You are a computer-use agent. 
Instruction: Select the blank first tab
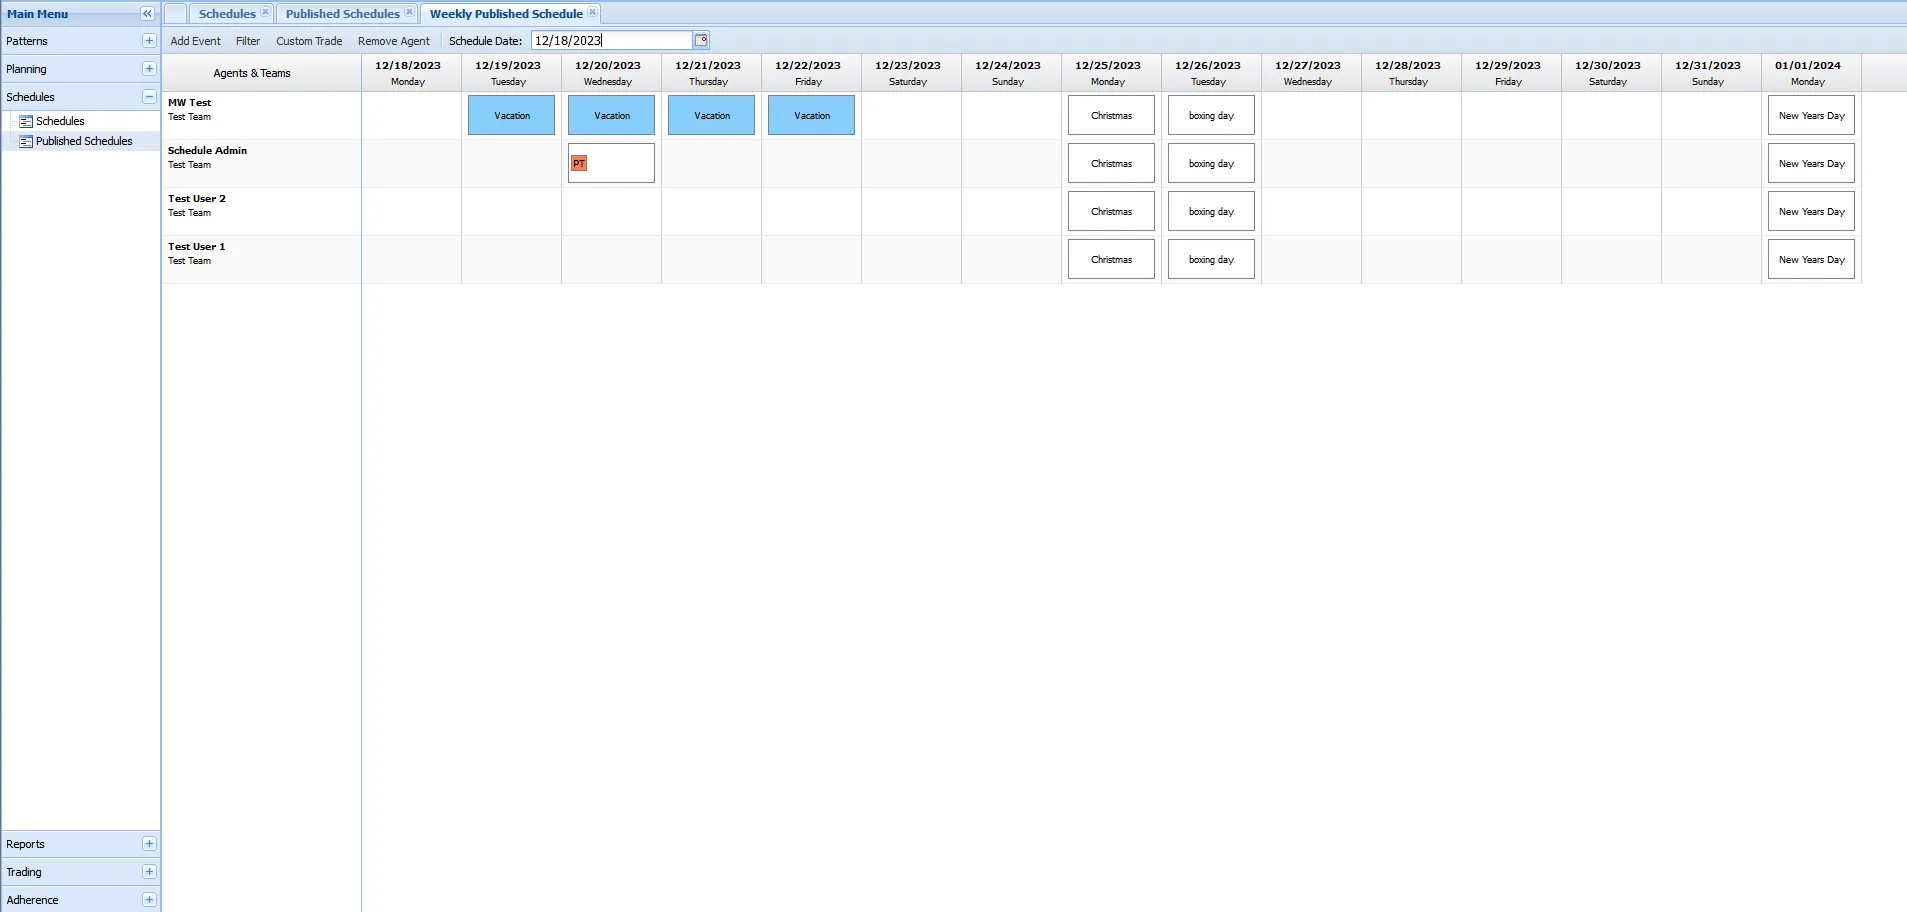pyautogui.click(x=175, y=13)
